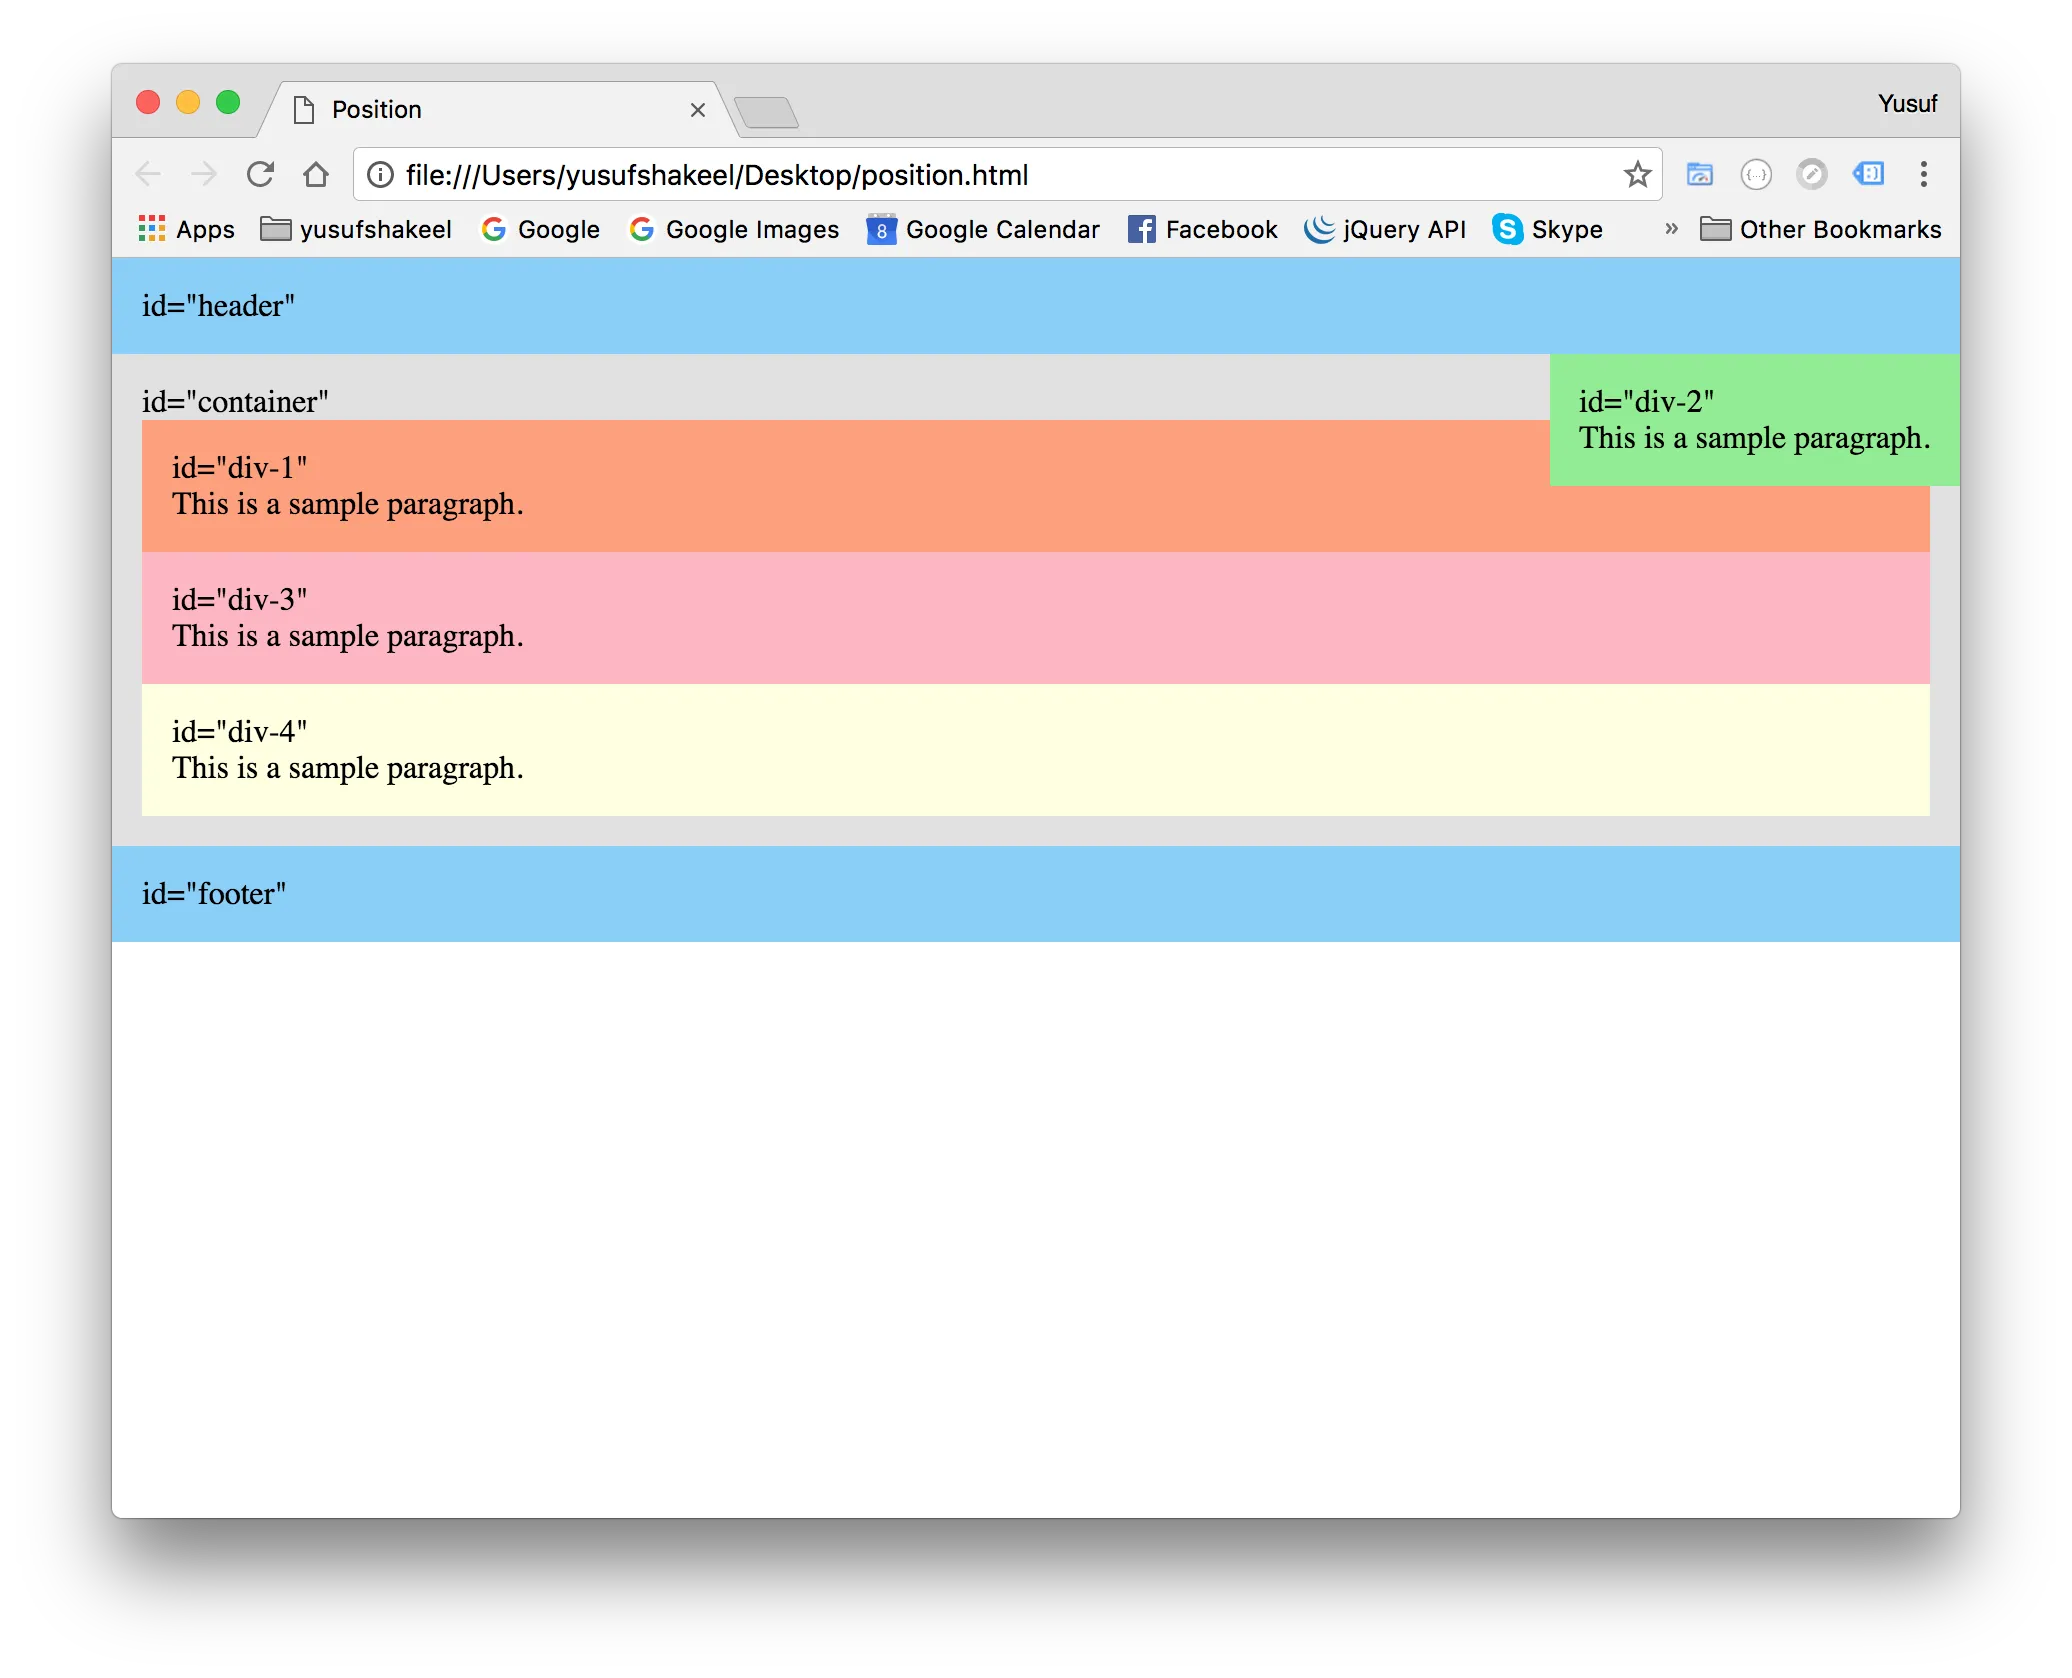Viewport: 2072px width, 1678px height.
Task: Click the site information icon
Action: click(x=380, y=175)
